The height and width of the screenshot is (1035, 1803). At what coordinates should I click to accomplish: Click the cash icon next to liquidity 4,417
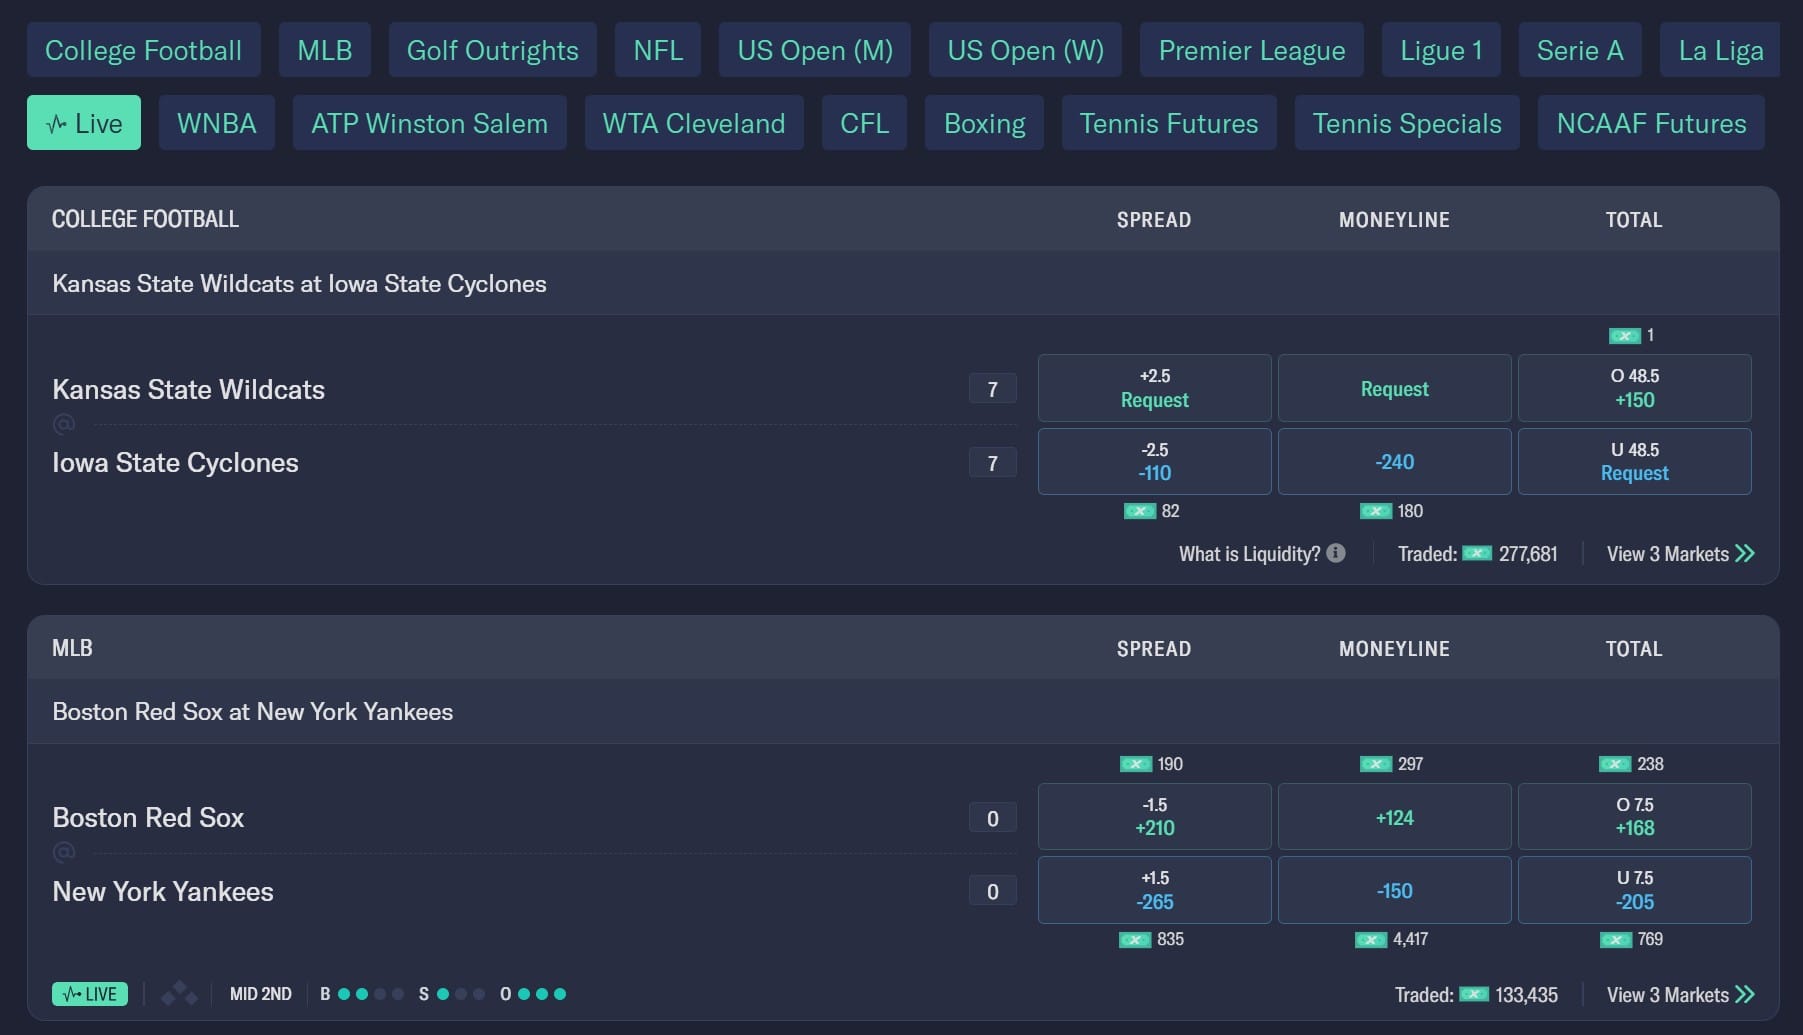(x=1371, y=939)
